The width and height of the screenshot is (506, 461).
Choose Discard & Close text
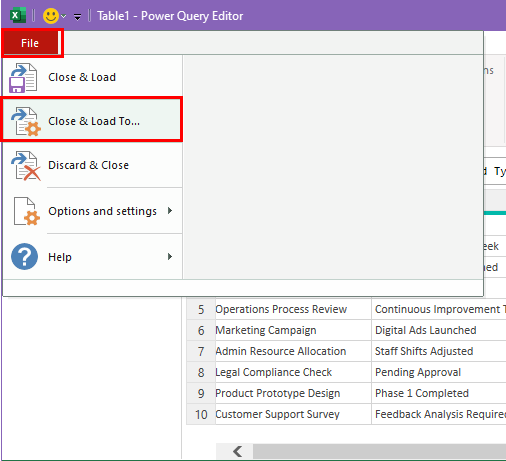(x=88, y=165)
